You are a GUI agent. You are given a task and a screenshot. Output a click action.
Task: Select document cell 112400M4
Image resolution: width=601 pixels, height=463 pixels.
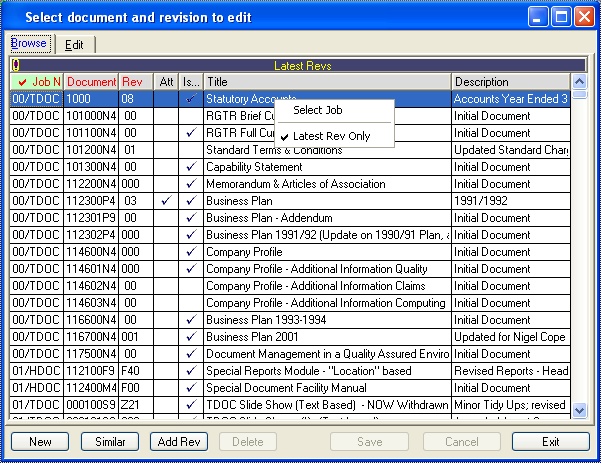point(91,387)
